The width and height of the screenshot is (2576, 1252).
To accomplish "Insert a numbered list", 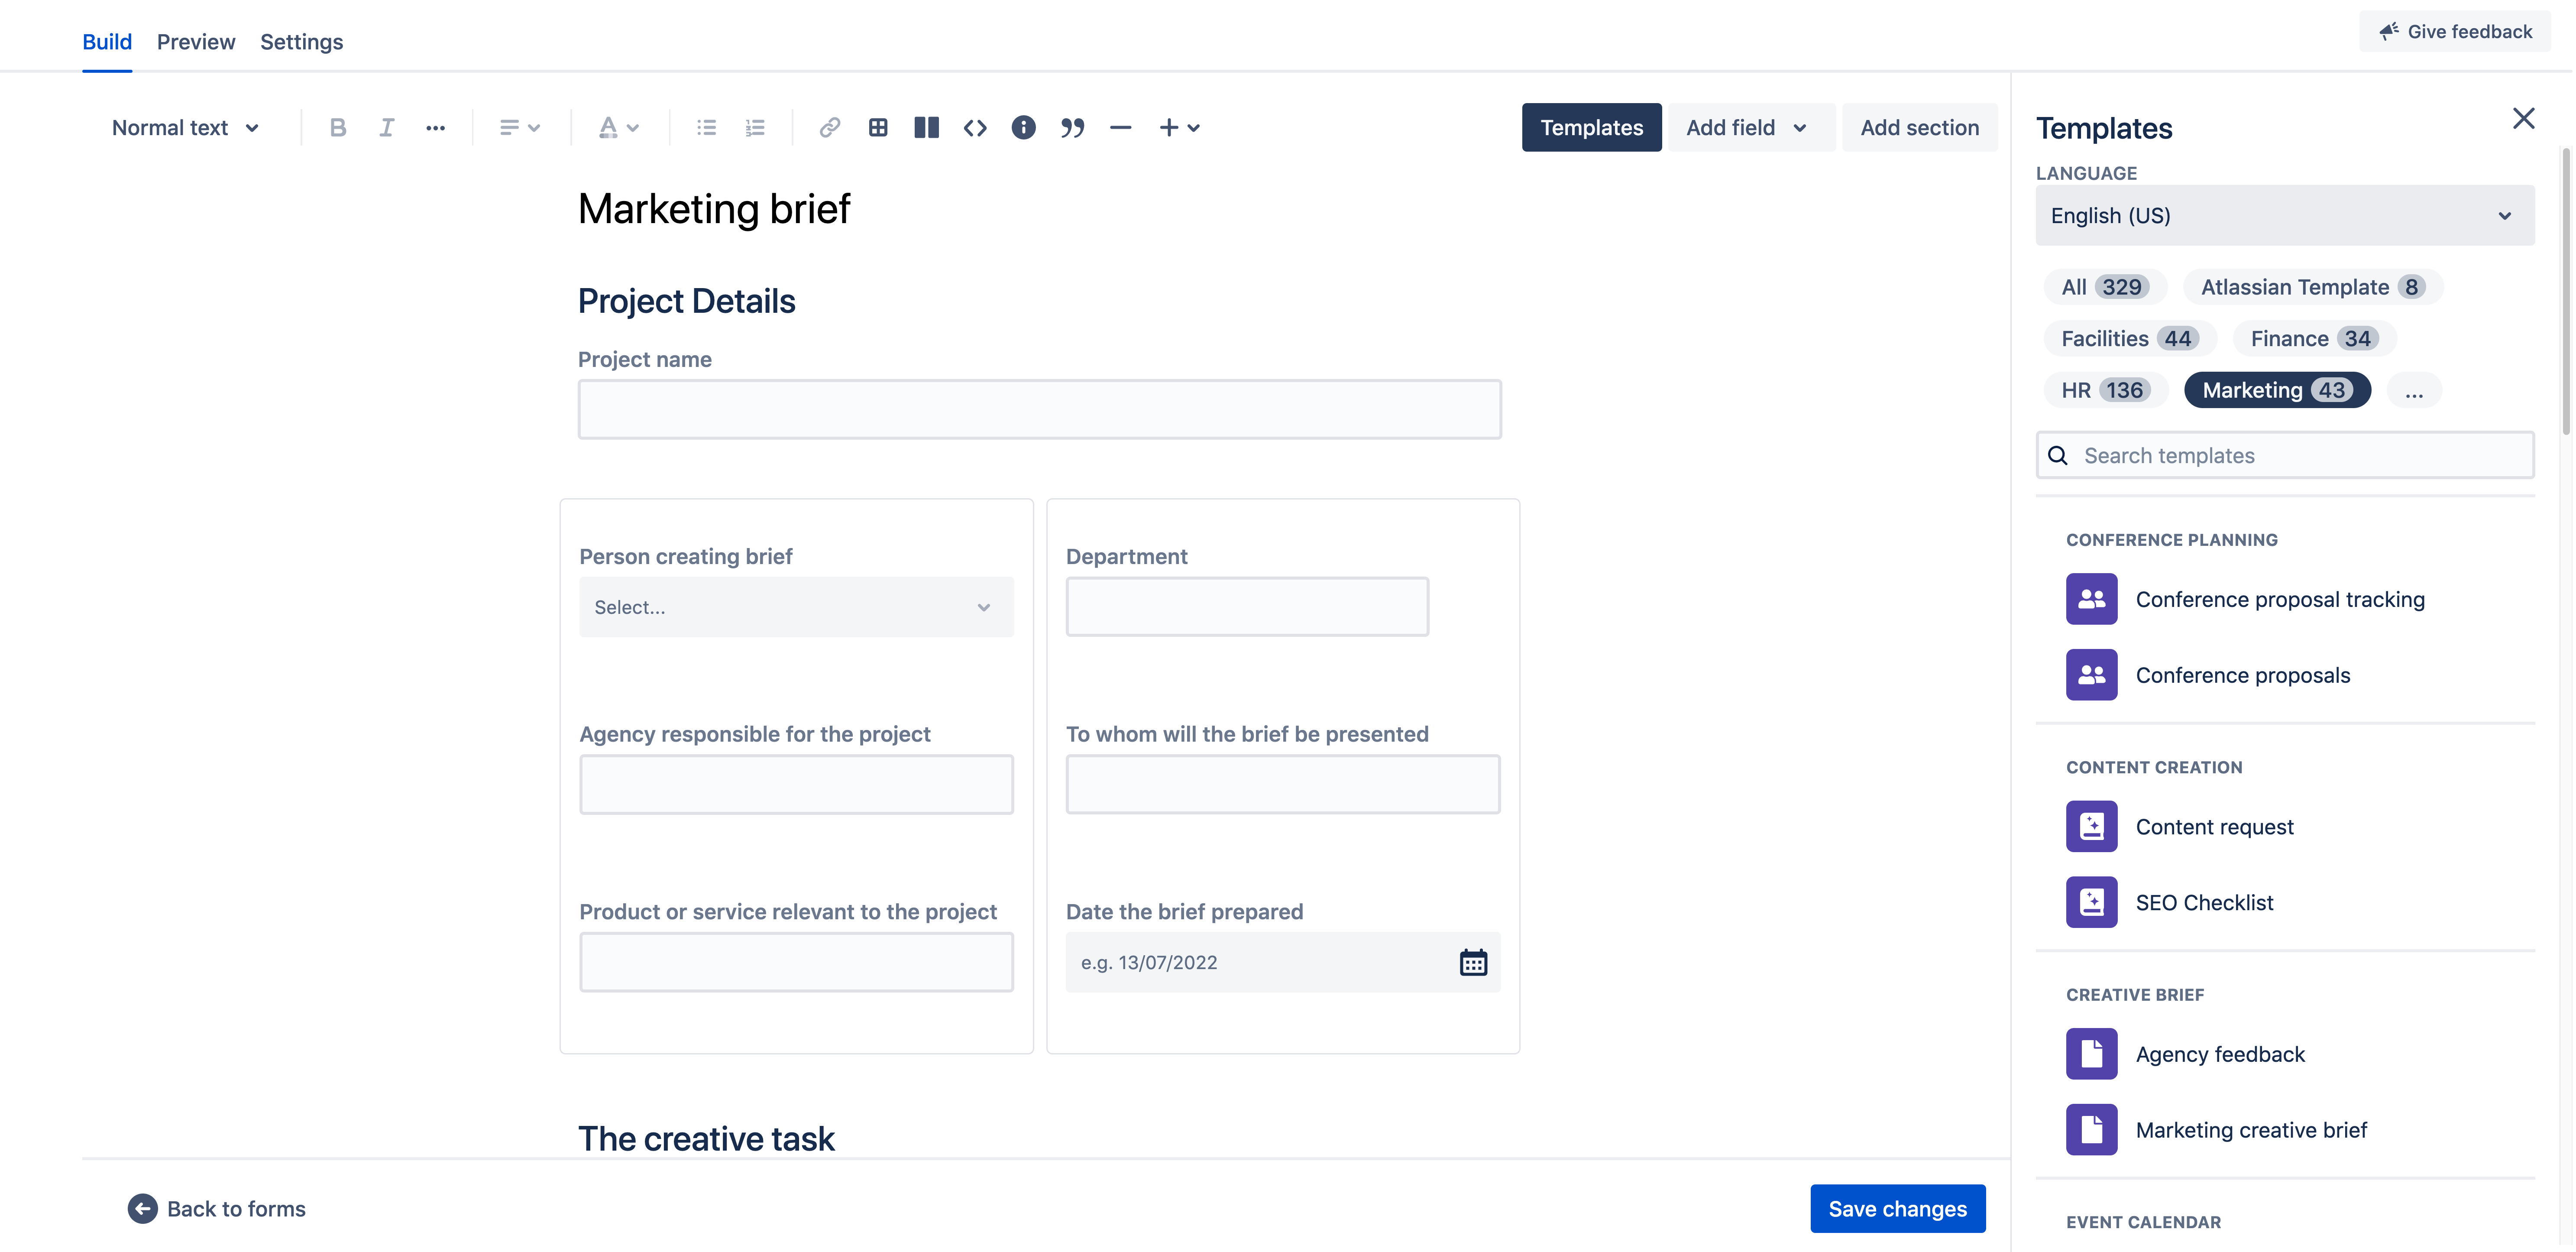I will pyautogui.click(x=755, y=127).
